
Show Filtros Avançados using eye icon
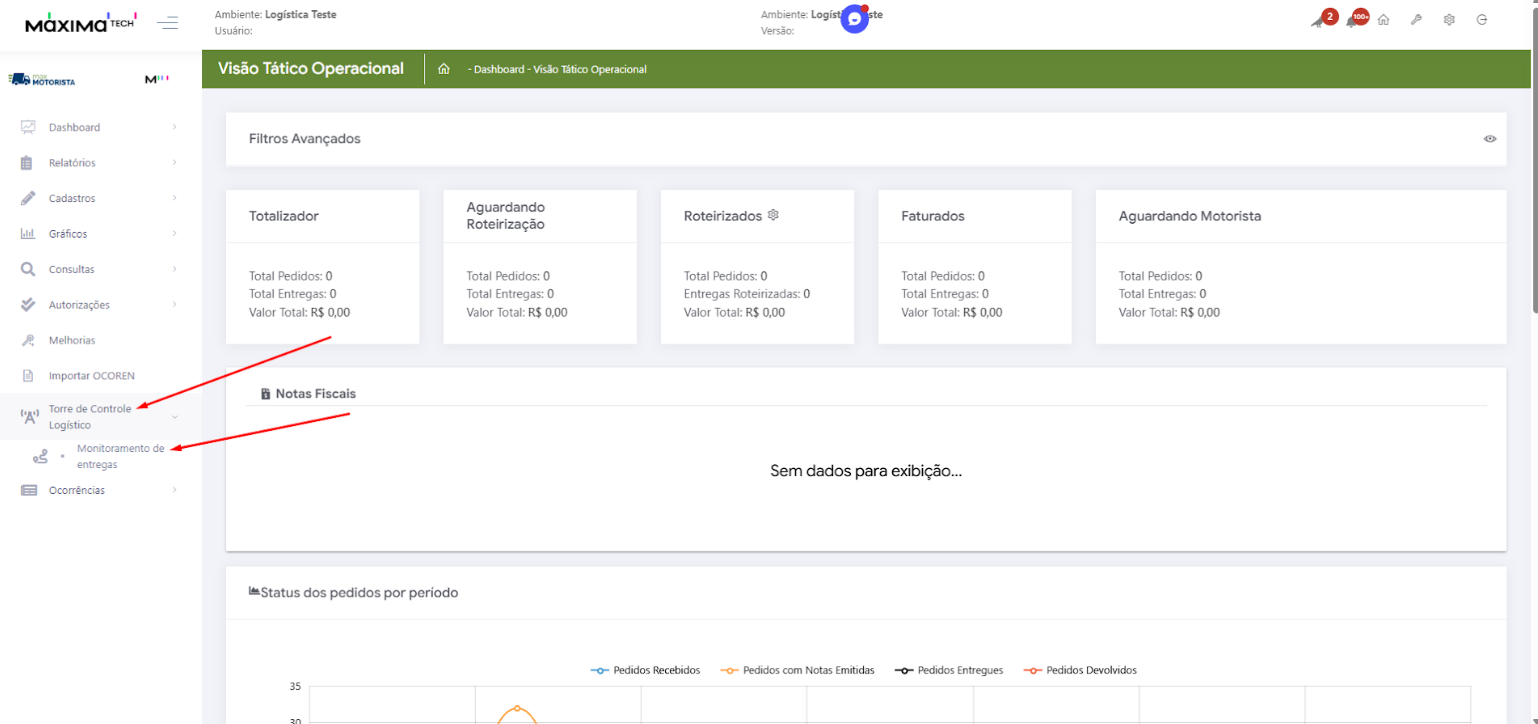point(1490,139)
